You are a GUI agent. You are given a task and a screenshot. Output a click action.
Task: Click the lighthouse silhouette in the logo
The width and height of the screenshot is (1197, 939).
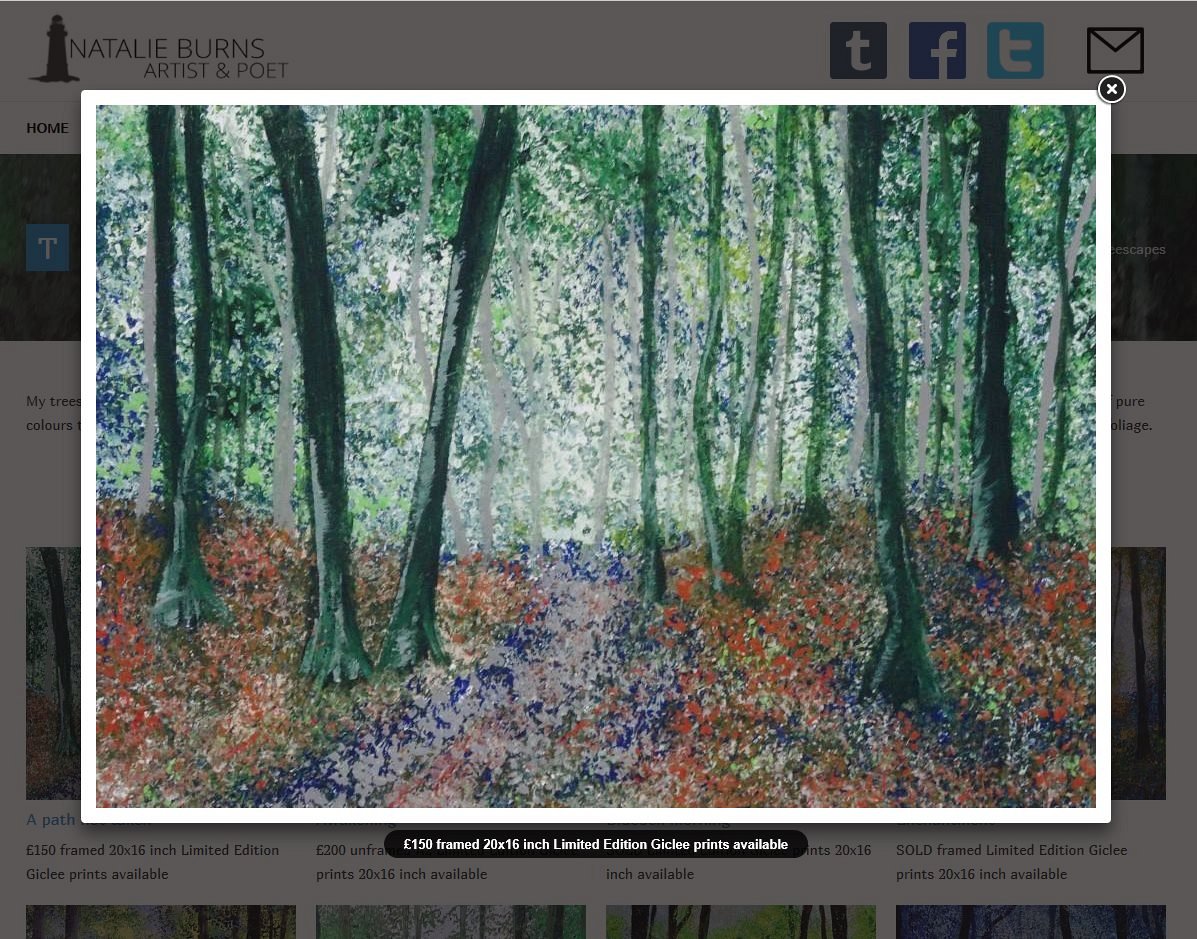pyautogui.click(x=55, y=49)
